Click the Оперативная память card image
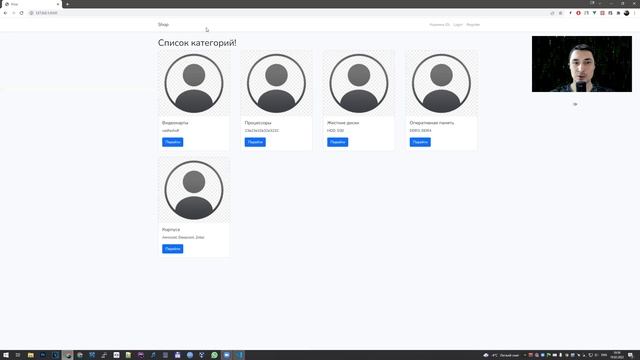Viewport: 640px width, 360px height. [441, 84]
